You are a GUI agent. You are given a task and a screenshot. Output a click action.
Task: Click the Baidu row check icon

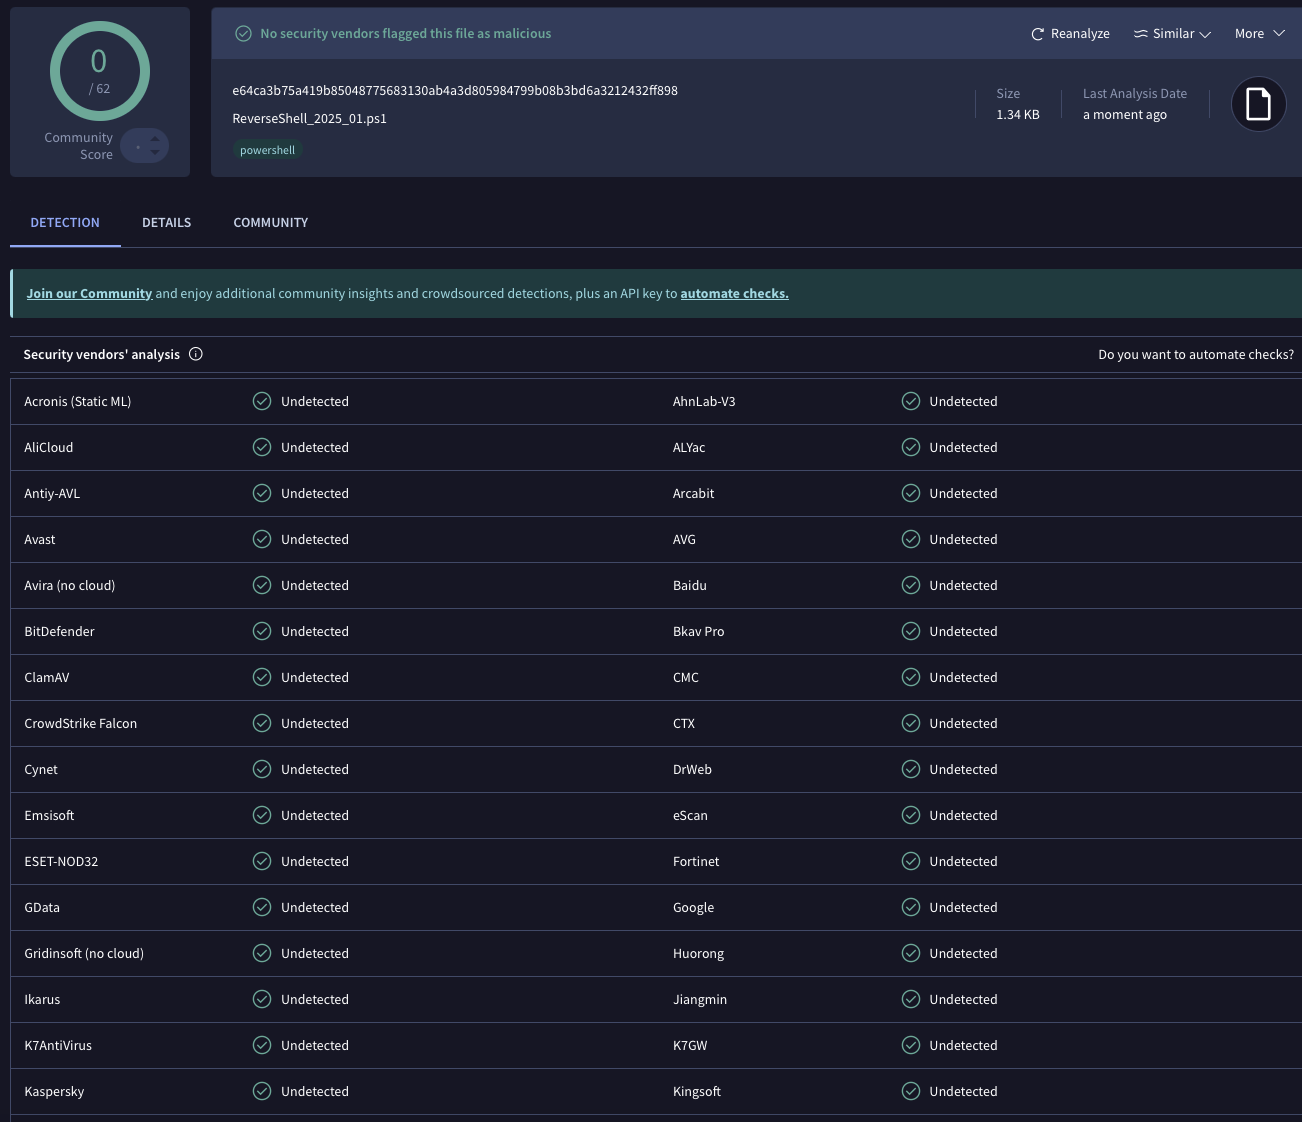tap(911, 585)
